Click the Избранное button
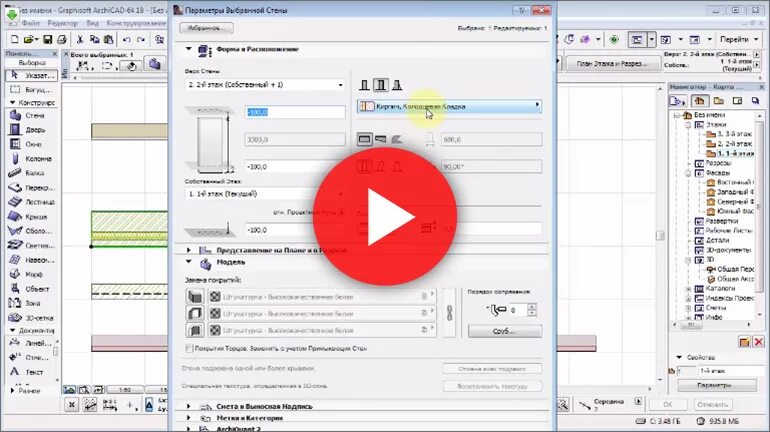770x432 pixels. (x=206, y=28)
